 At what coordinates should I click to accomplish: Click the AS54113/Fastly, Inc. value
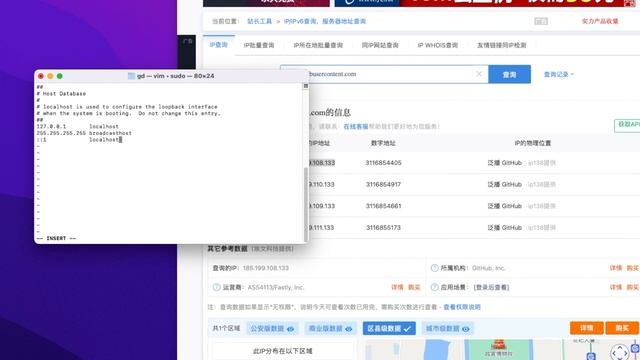pyautogui.click(x=276, y=287)
